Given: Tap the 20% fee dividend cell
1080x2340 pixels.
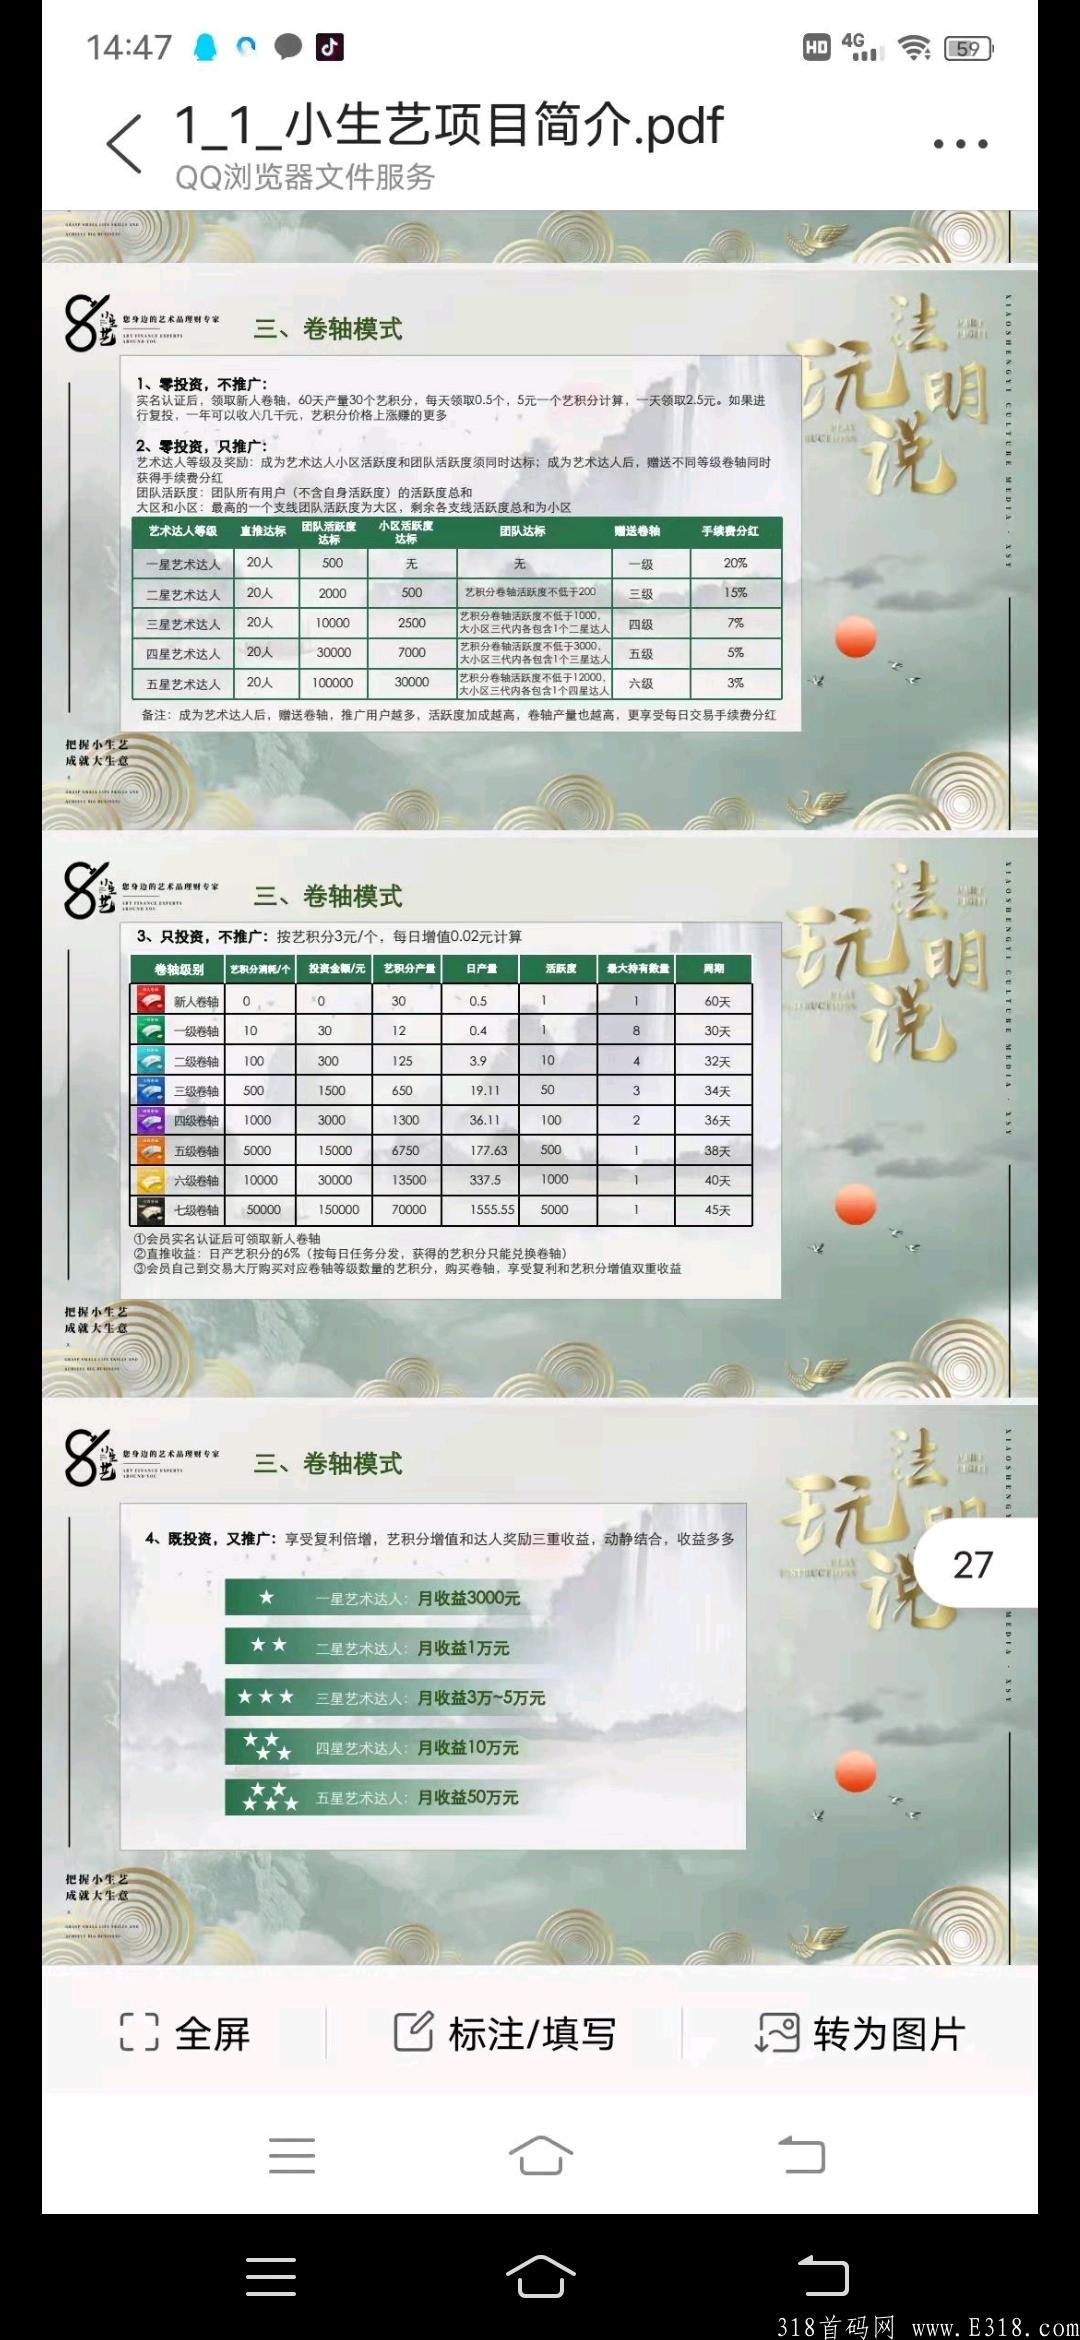Looking at the screenshot, I should (x=735, y=563).
